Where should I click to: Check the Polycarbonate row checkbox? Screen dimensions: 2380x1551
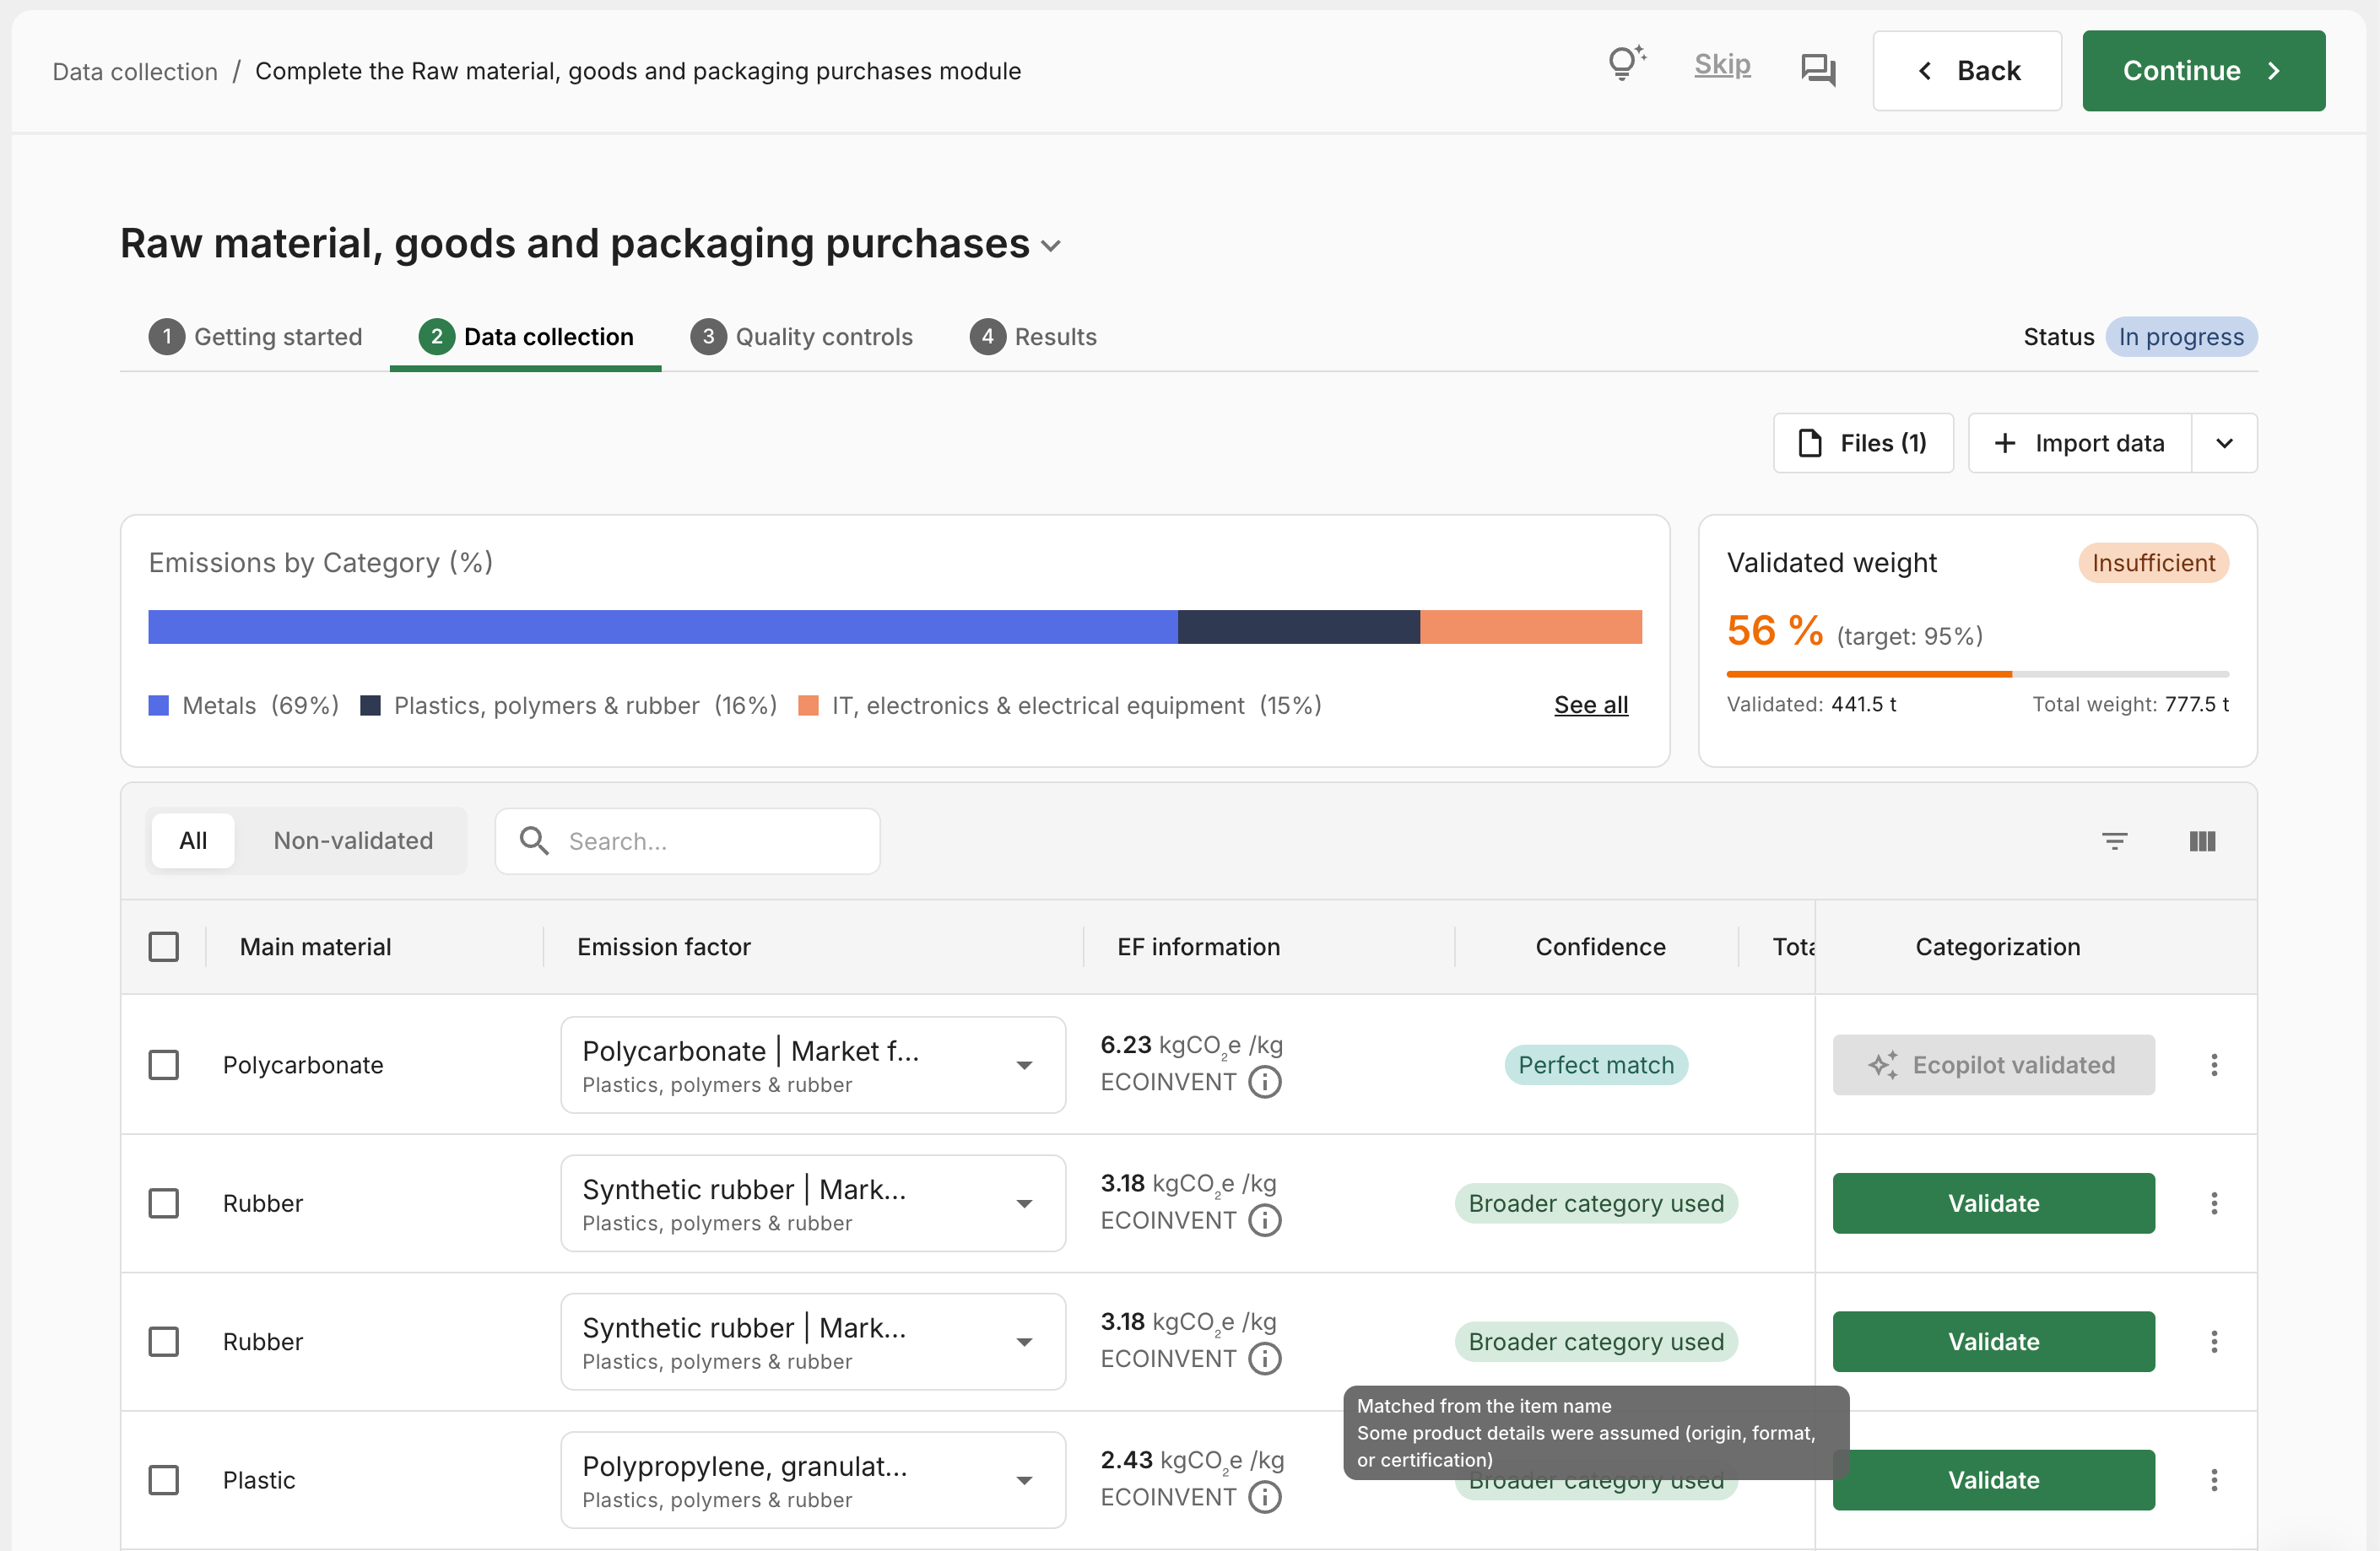point(163,1065)
